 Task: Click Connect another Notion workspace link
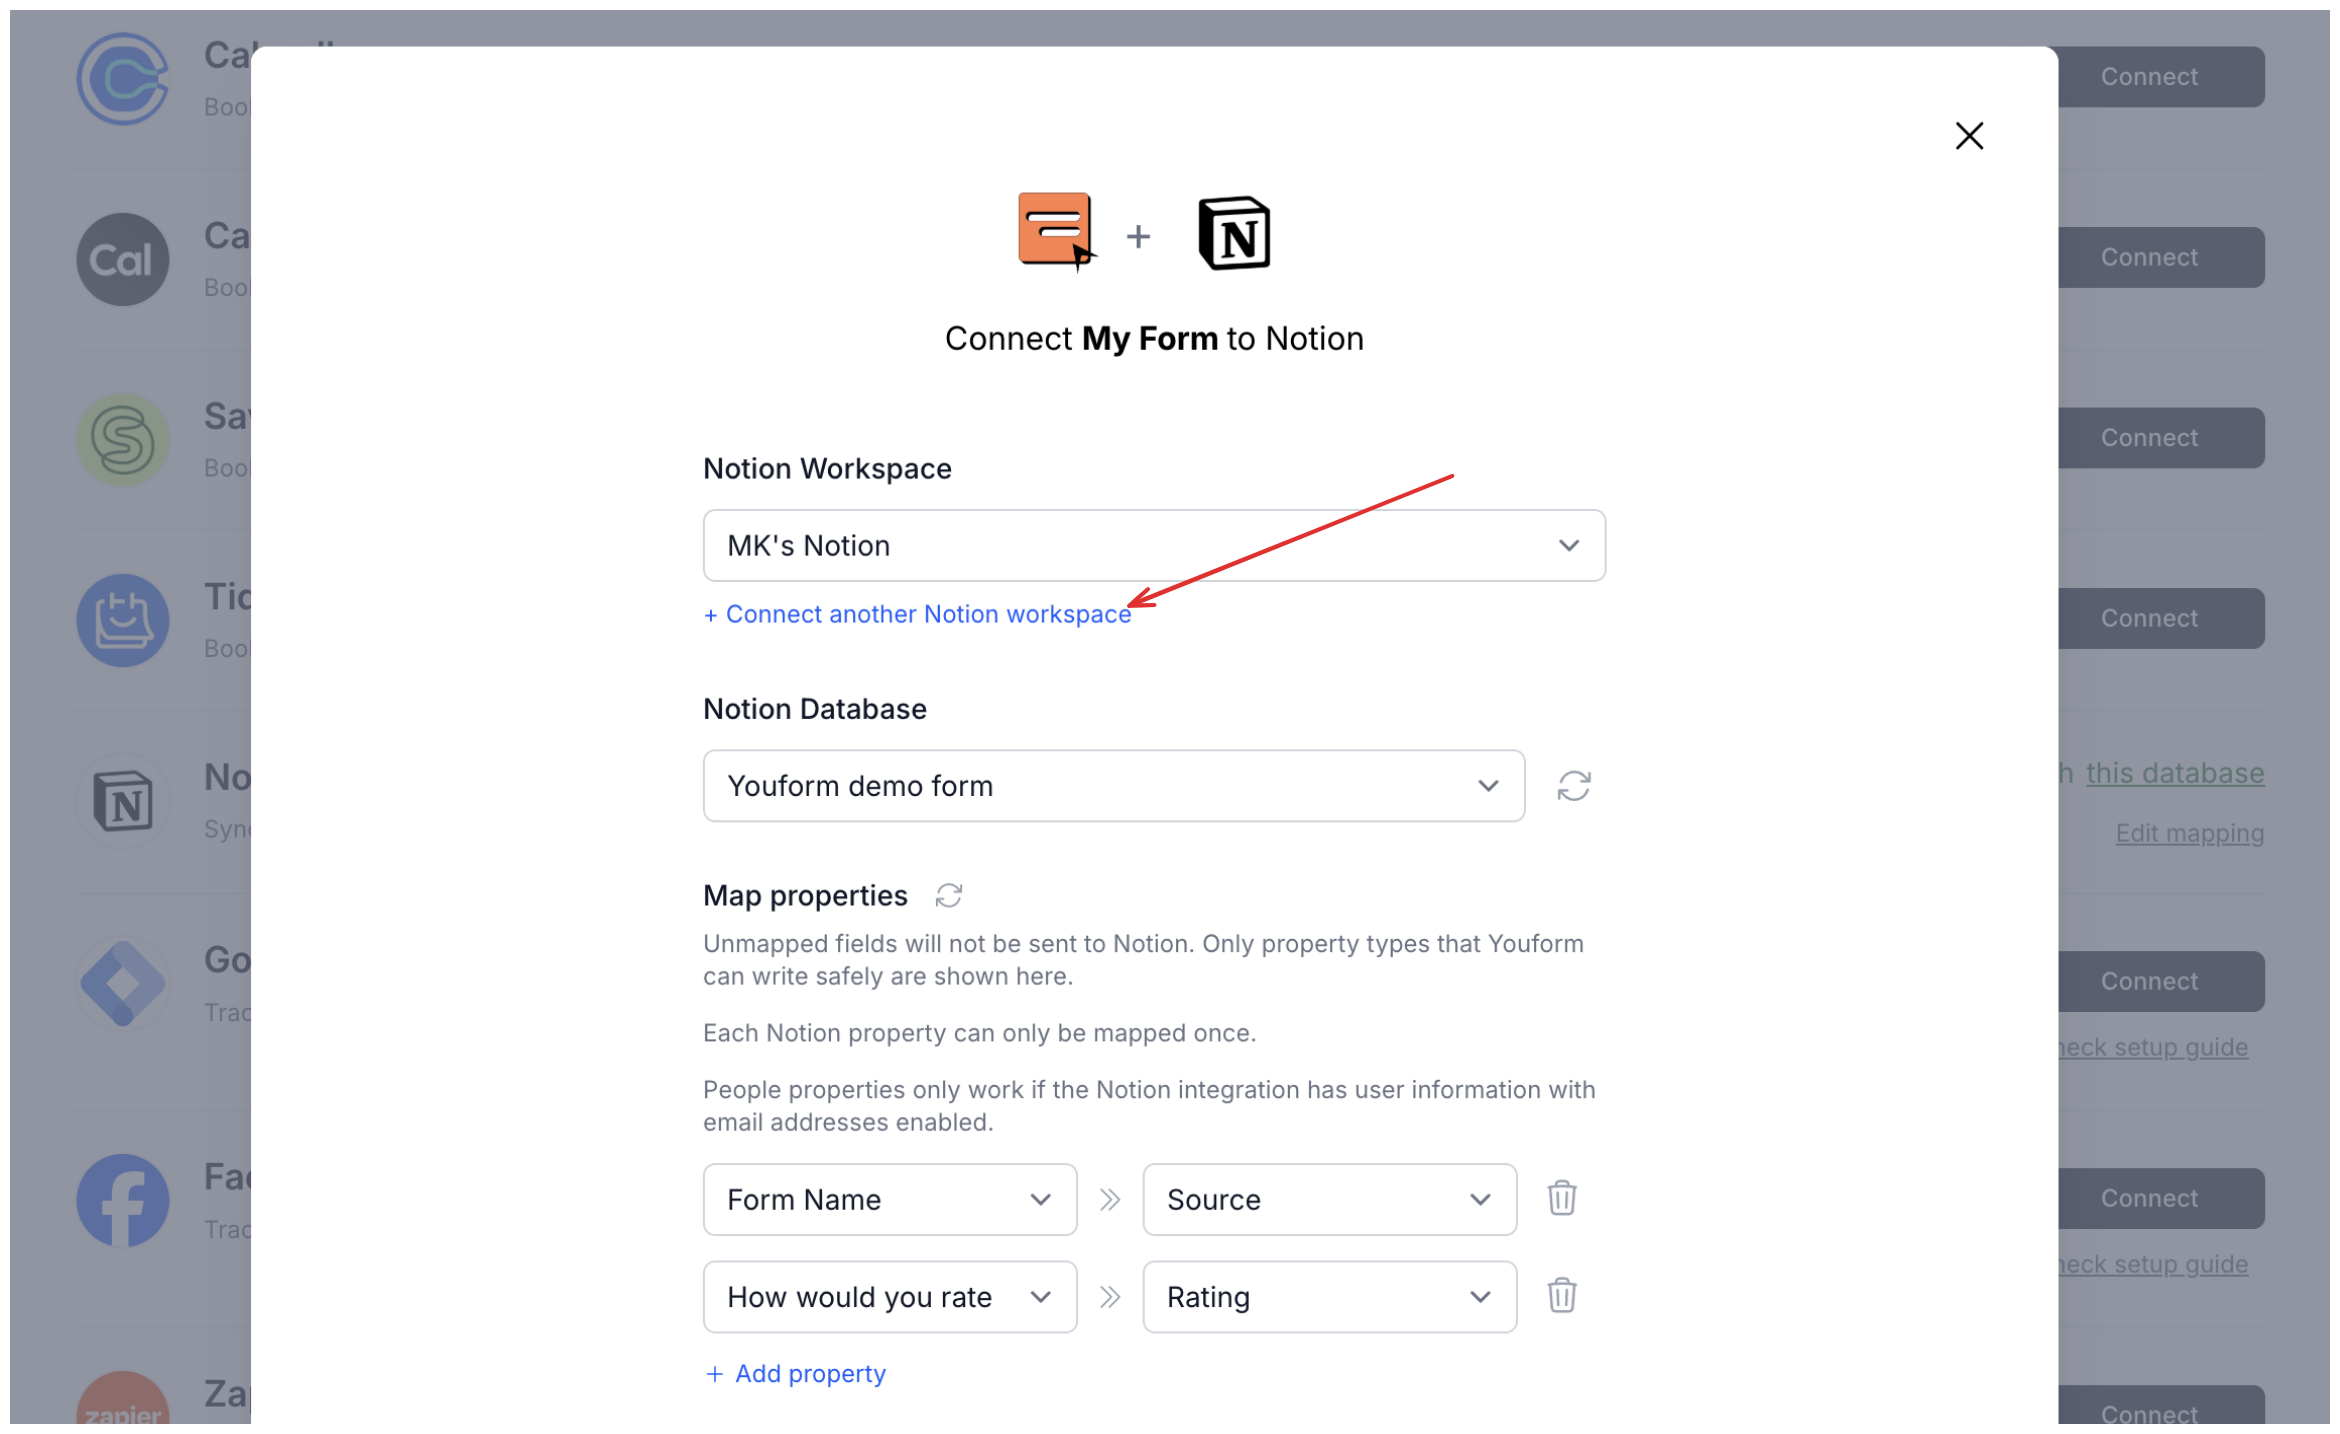point(917,614)
